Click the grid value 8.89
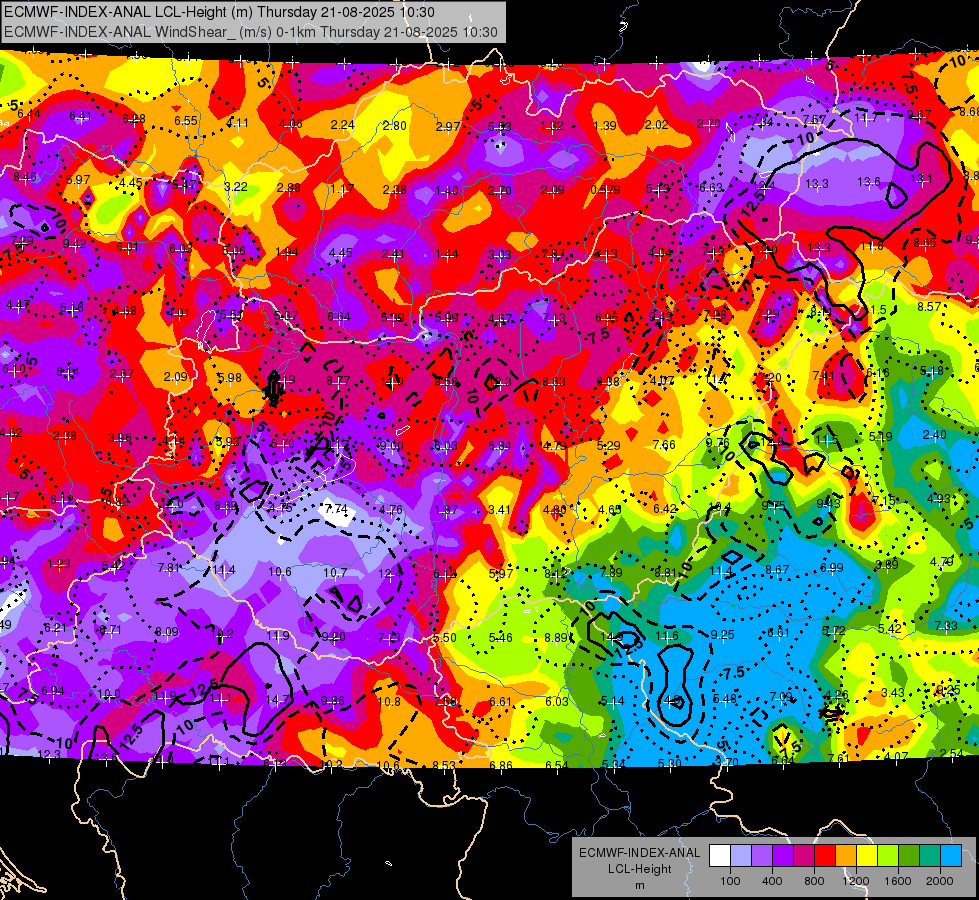The image size is (979, 900). click(x=556, y=638)
